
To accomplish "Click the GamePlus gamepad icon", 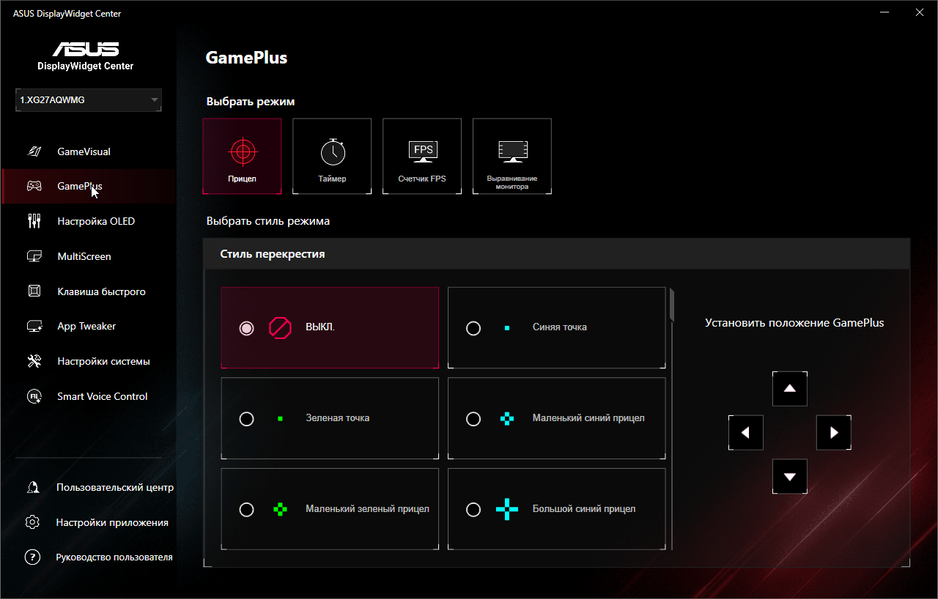I will (x=34, y=186).
